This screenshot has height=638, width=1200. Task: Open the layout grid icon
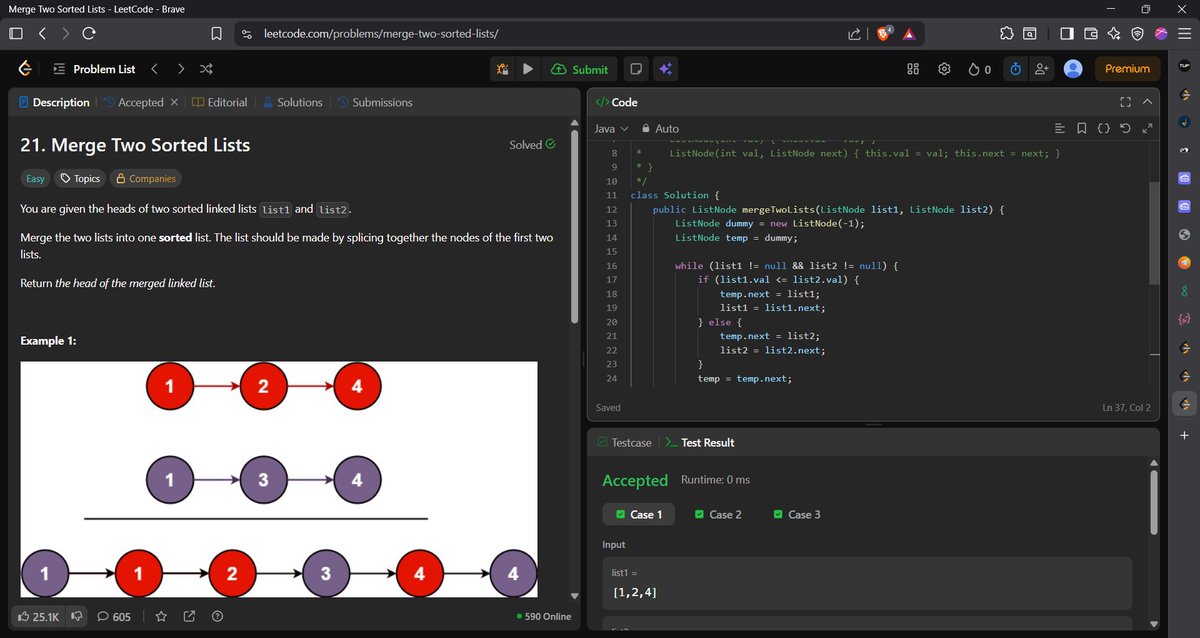click(x=912, y=69)
